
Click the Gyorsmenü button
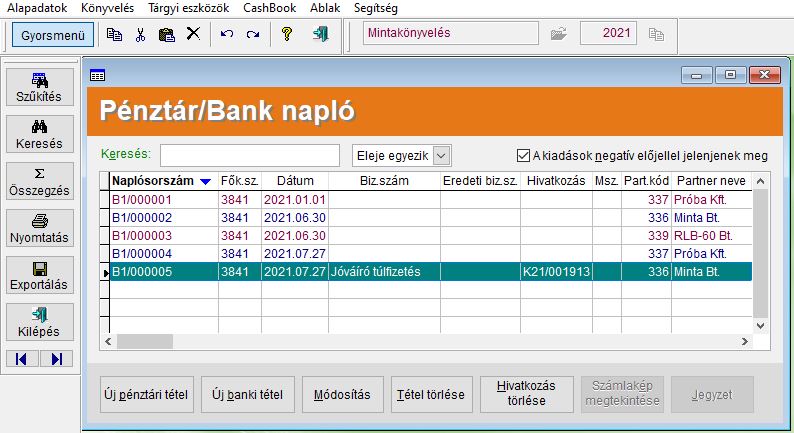click(53, 35)
